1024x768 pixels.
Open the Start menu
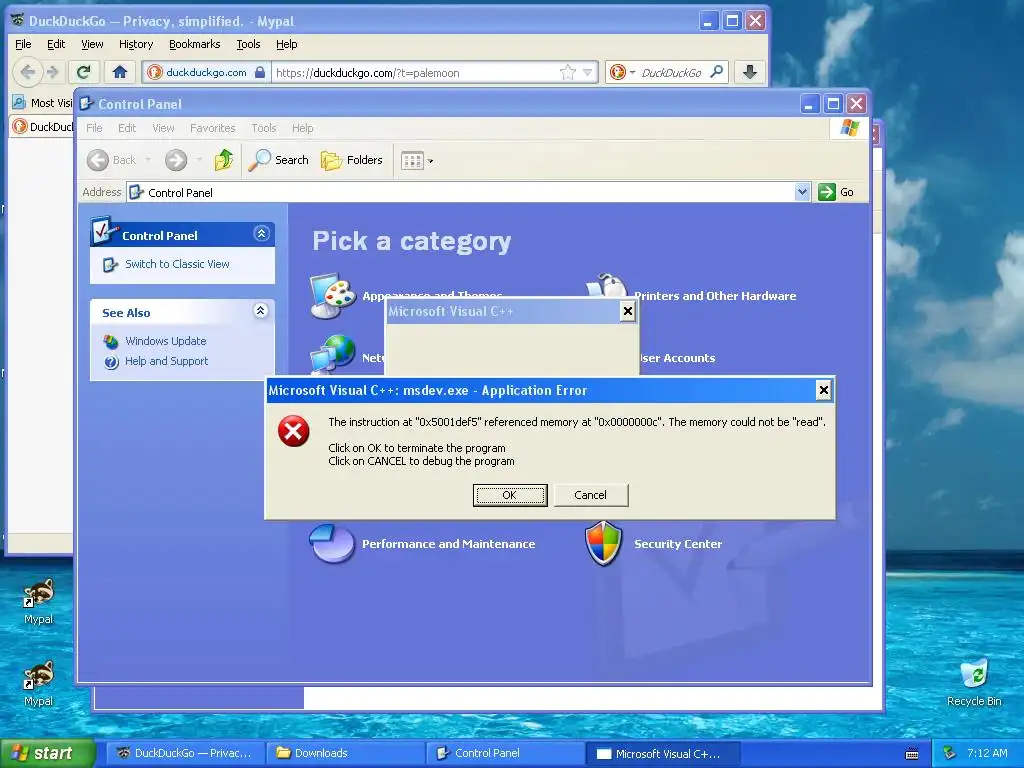pyautogui.click(x=47, y=753)
